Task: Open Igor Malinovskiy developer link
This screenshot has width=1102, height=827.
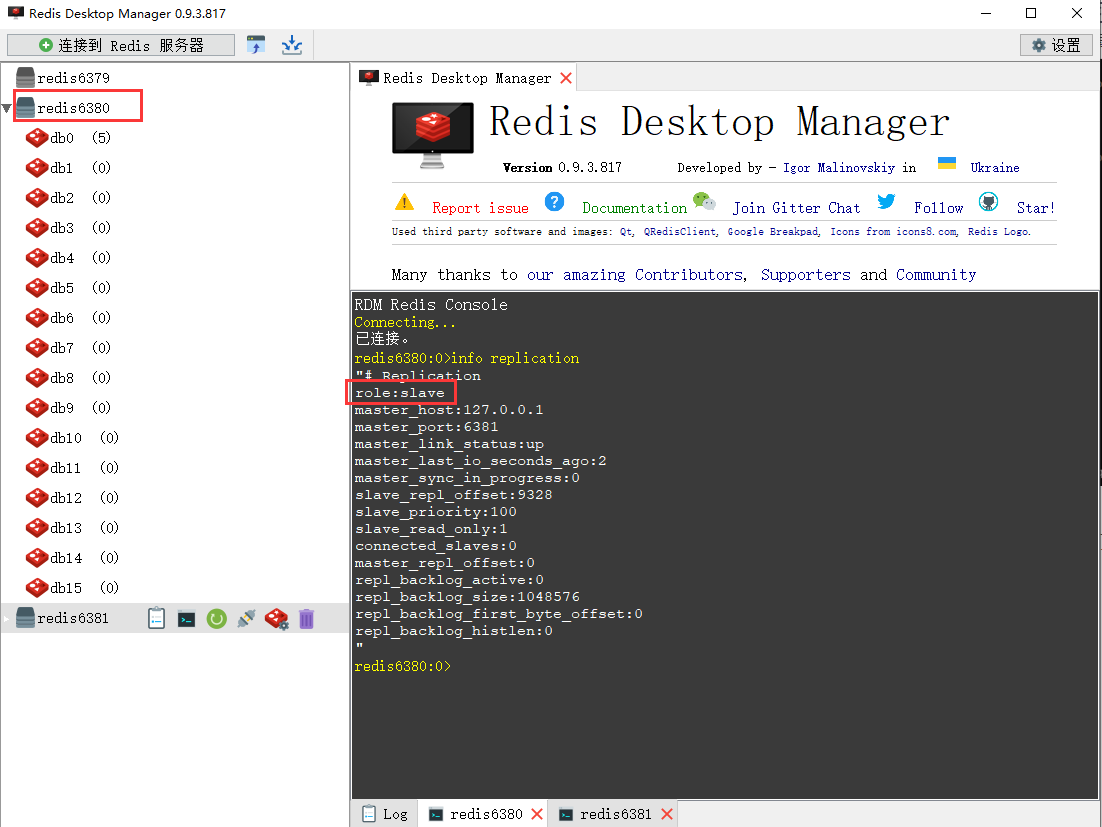Action: pyautogui.click(x=839, y=167)
